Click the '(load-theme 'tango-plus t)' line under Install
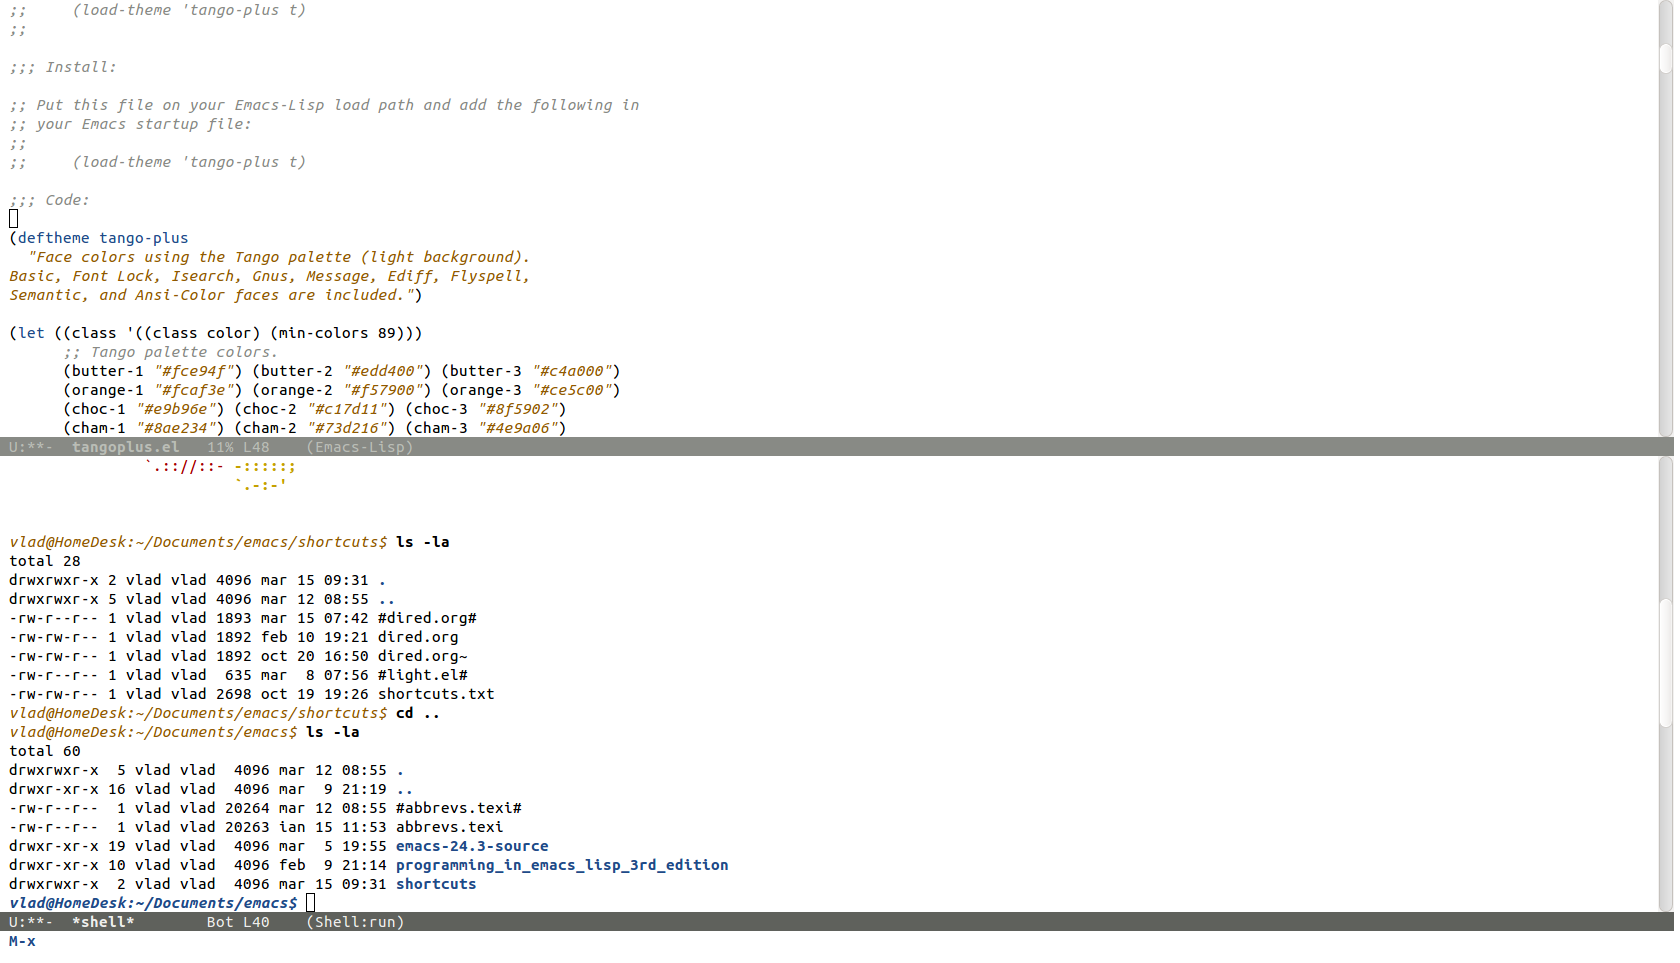The height and width of the screenshot is (963, 1680). pos(189,162)
